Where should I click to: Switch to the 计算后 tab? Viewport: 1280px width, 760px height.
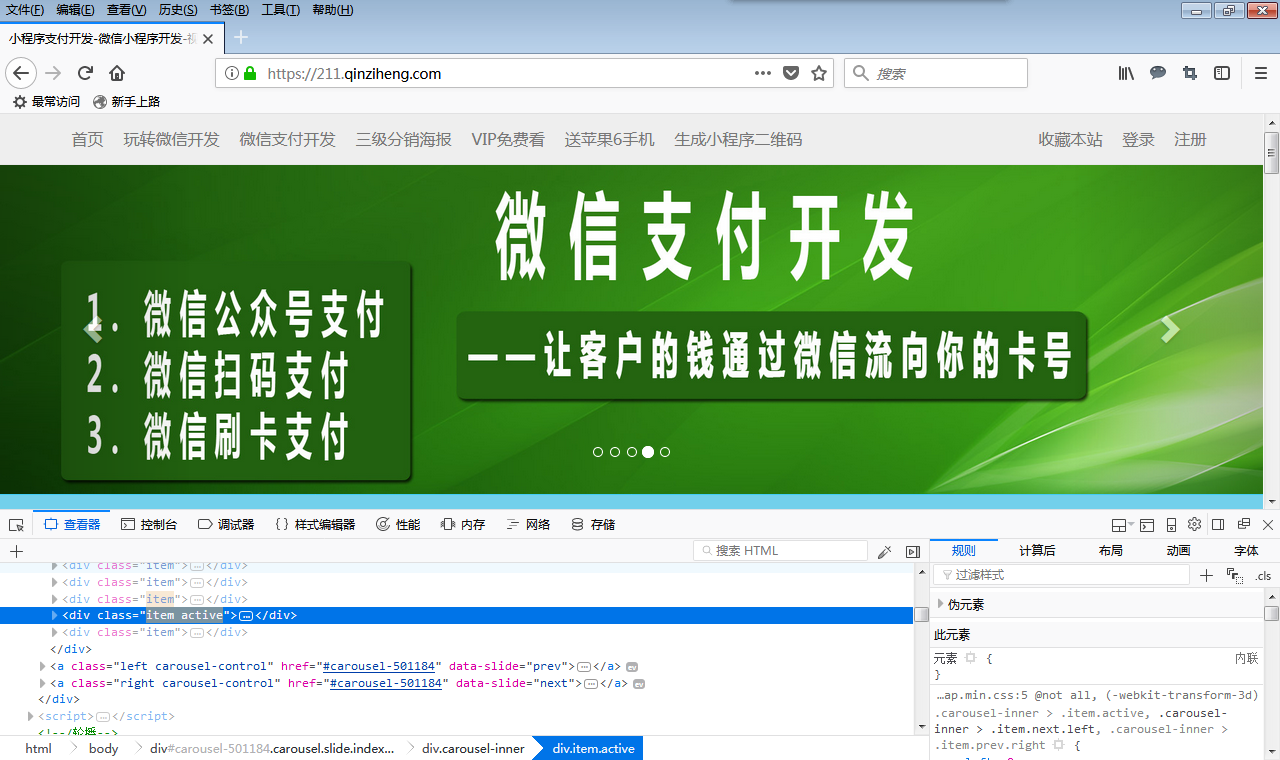tap(1037, 550)
